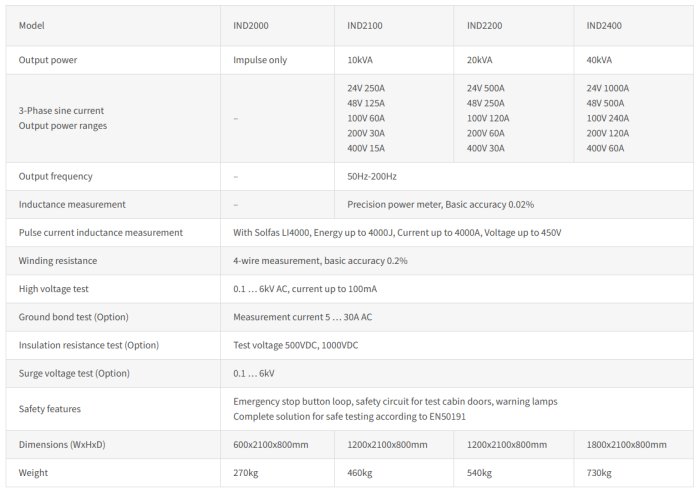Select the '50Hz-200Hz' output frequency value

372,176
